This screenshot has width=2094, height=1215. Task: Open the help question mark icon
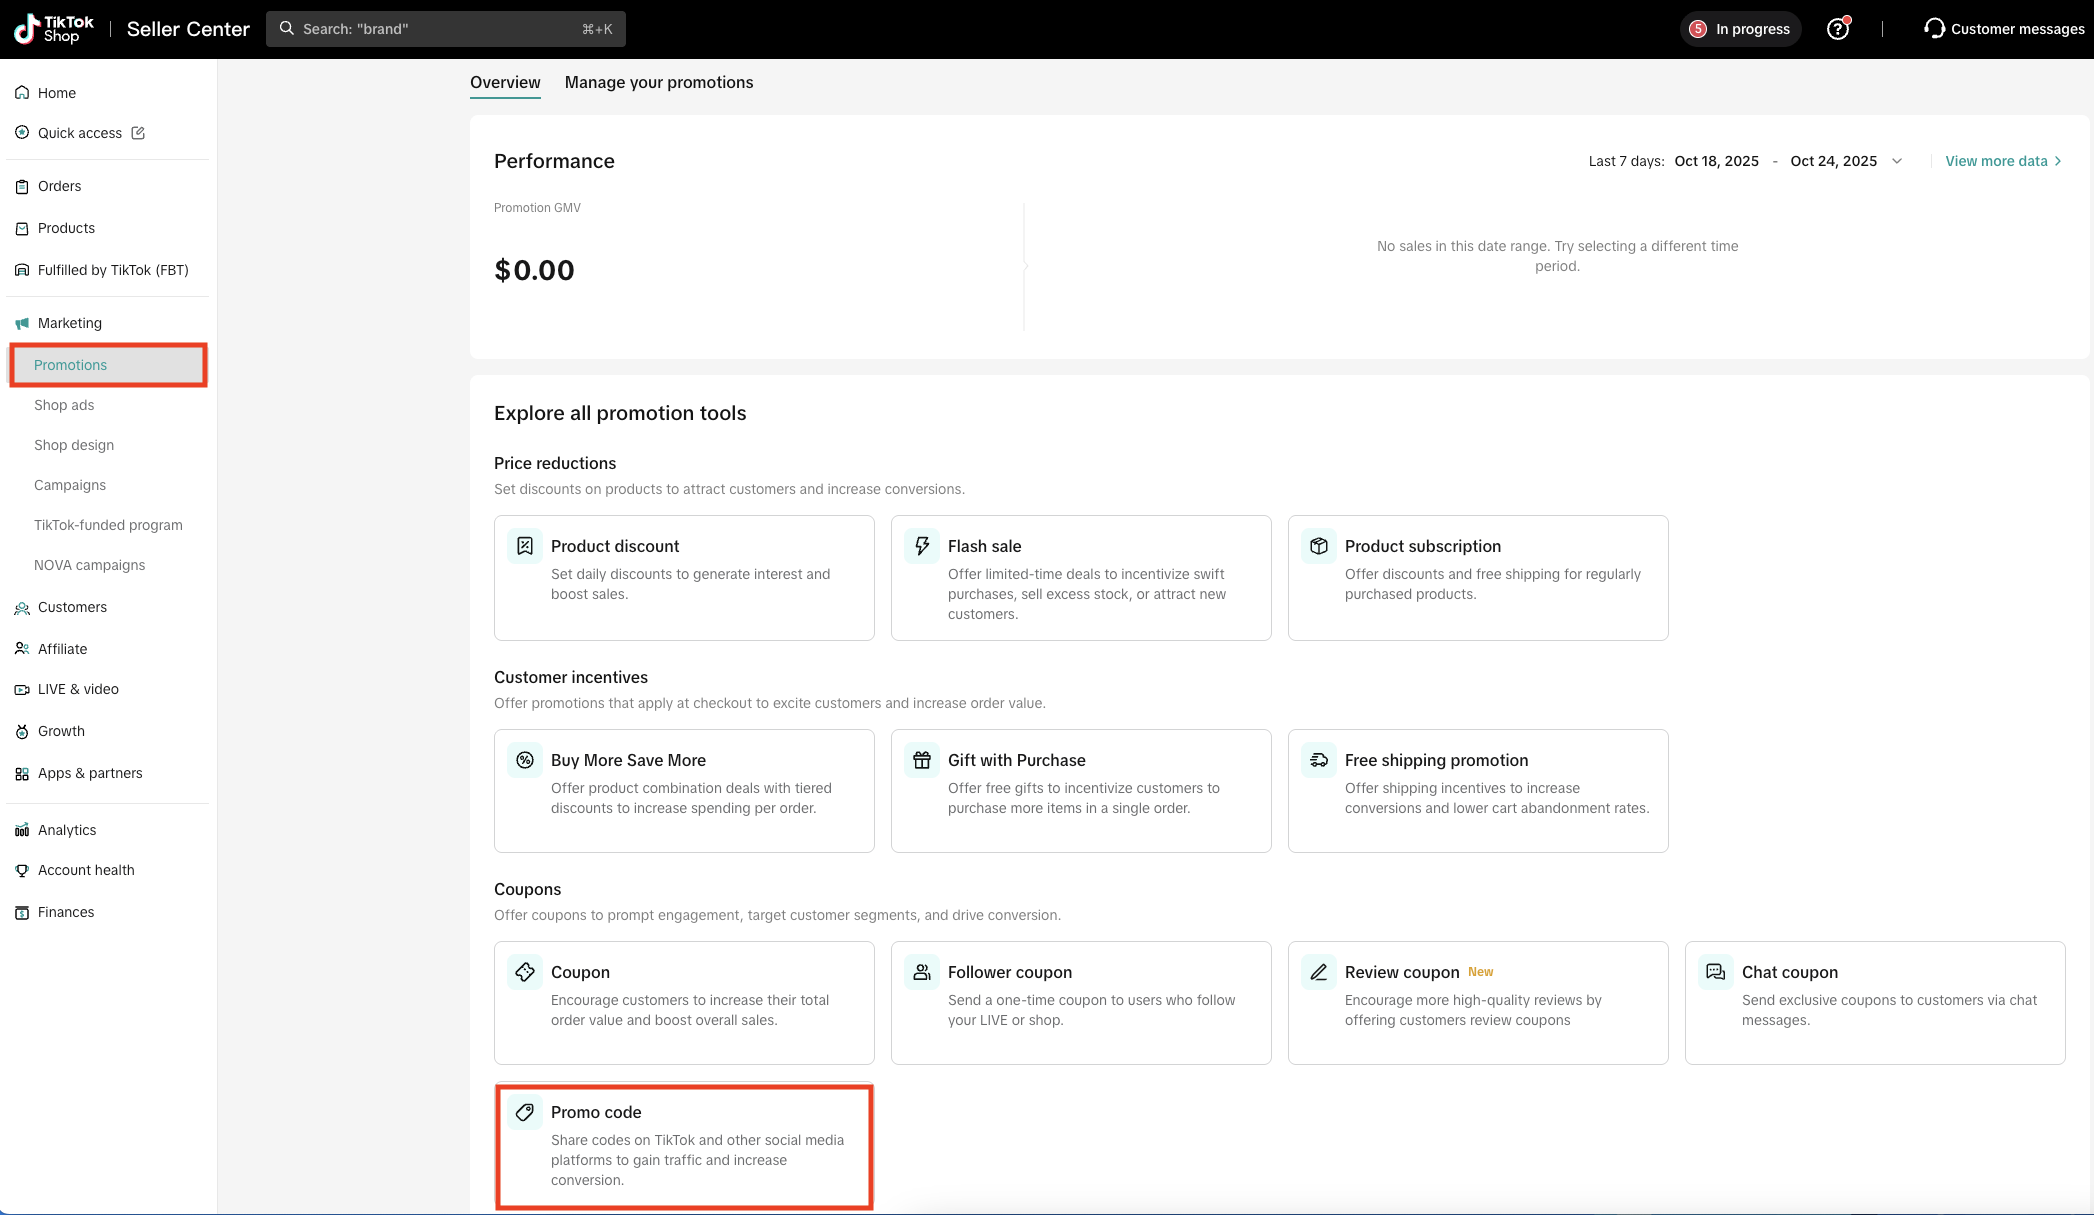click(x=1837, y=29)
